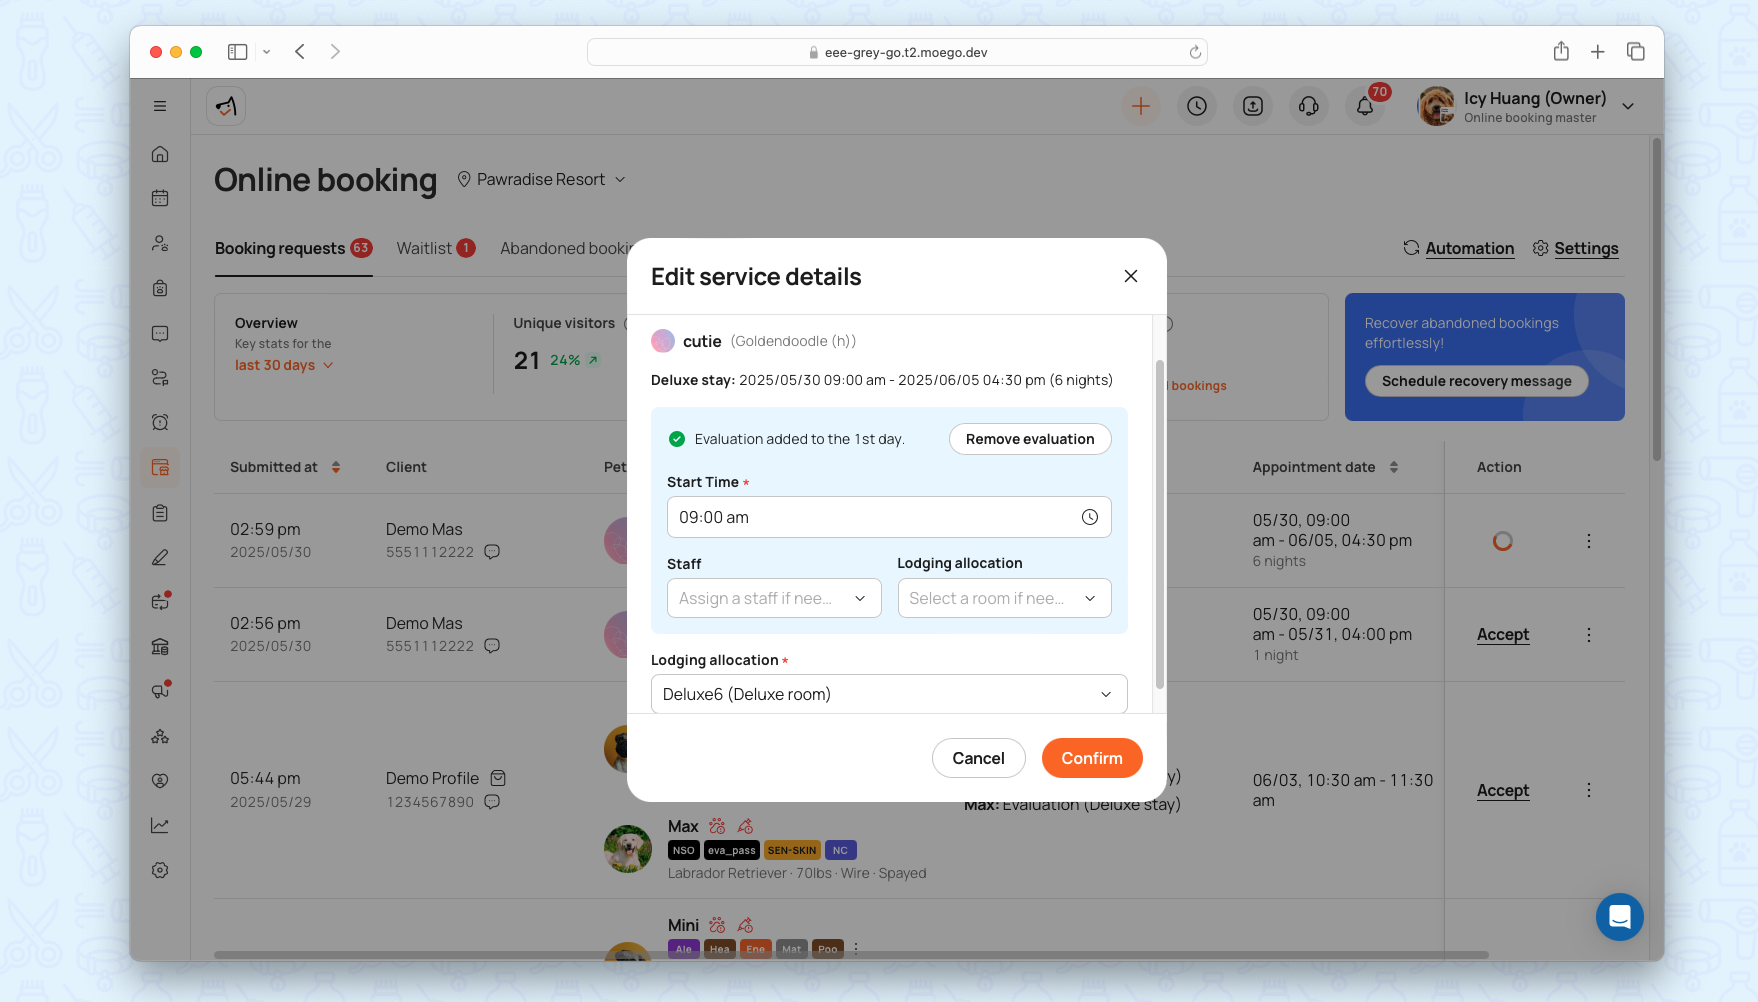Reload the page in Safari
The image size is (1758, 1002).
tap(1195, 52)
